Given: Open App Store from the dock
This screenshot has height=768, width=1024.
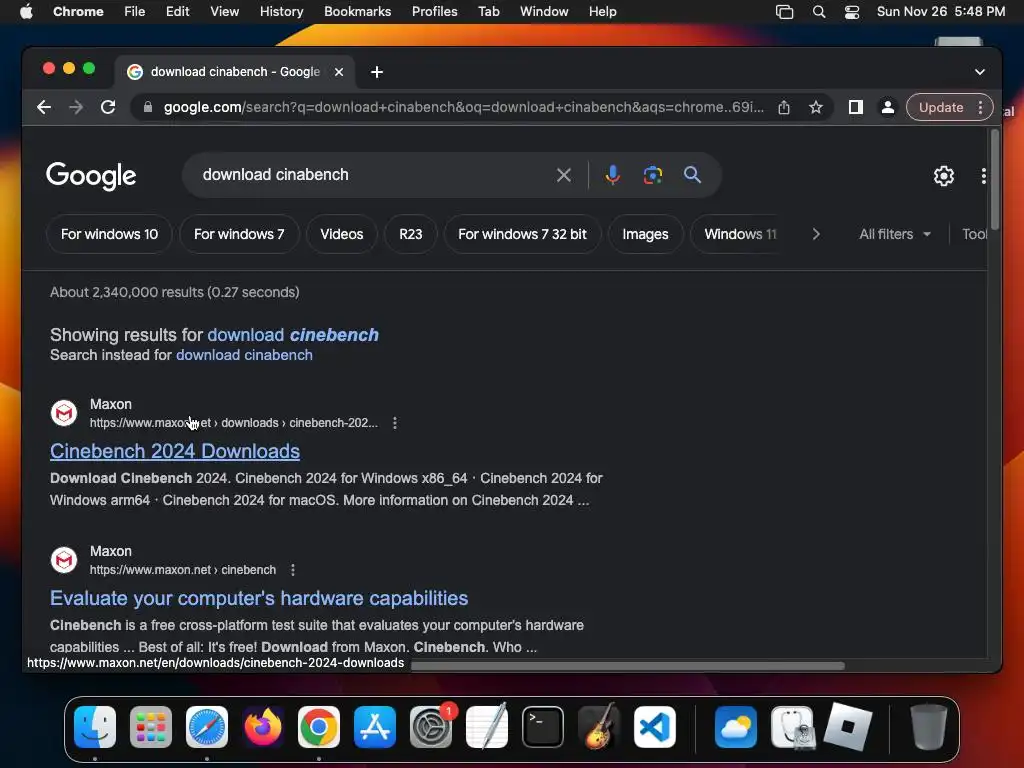Looking at the screenshot, I should (x=375, y=727).
